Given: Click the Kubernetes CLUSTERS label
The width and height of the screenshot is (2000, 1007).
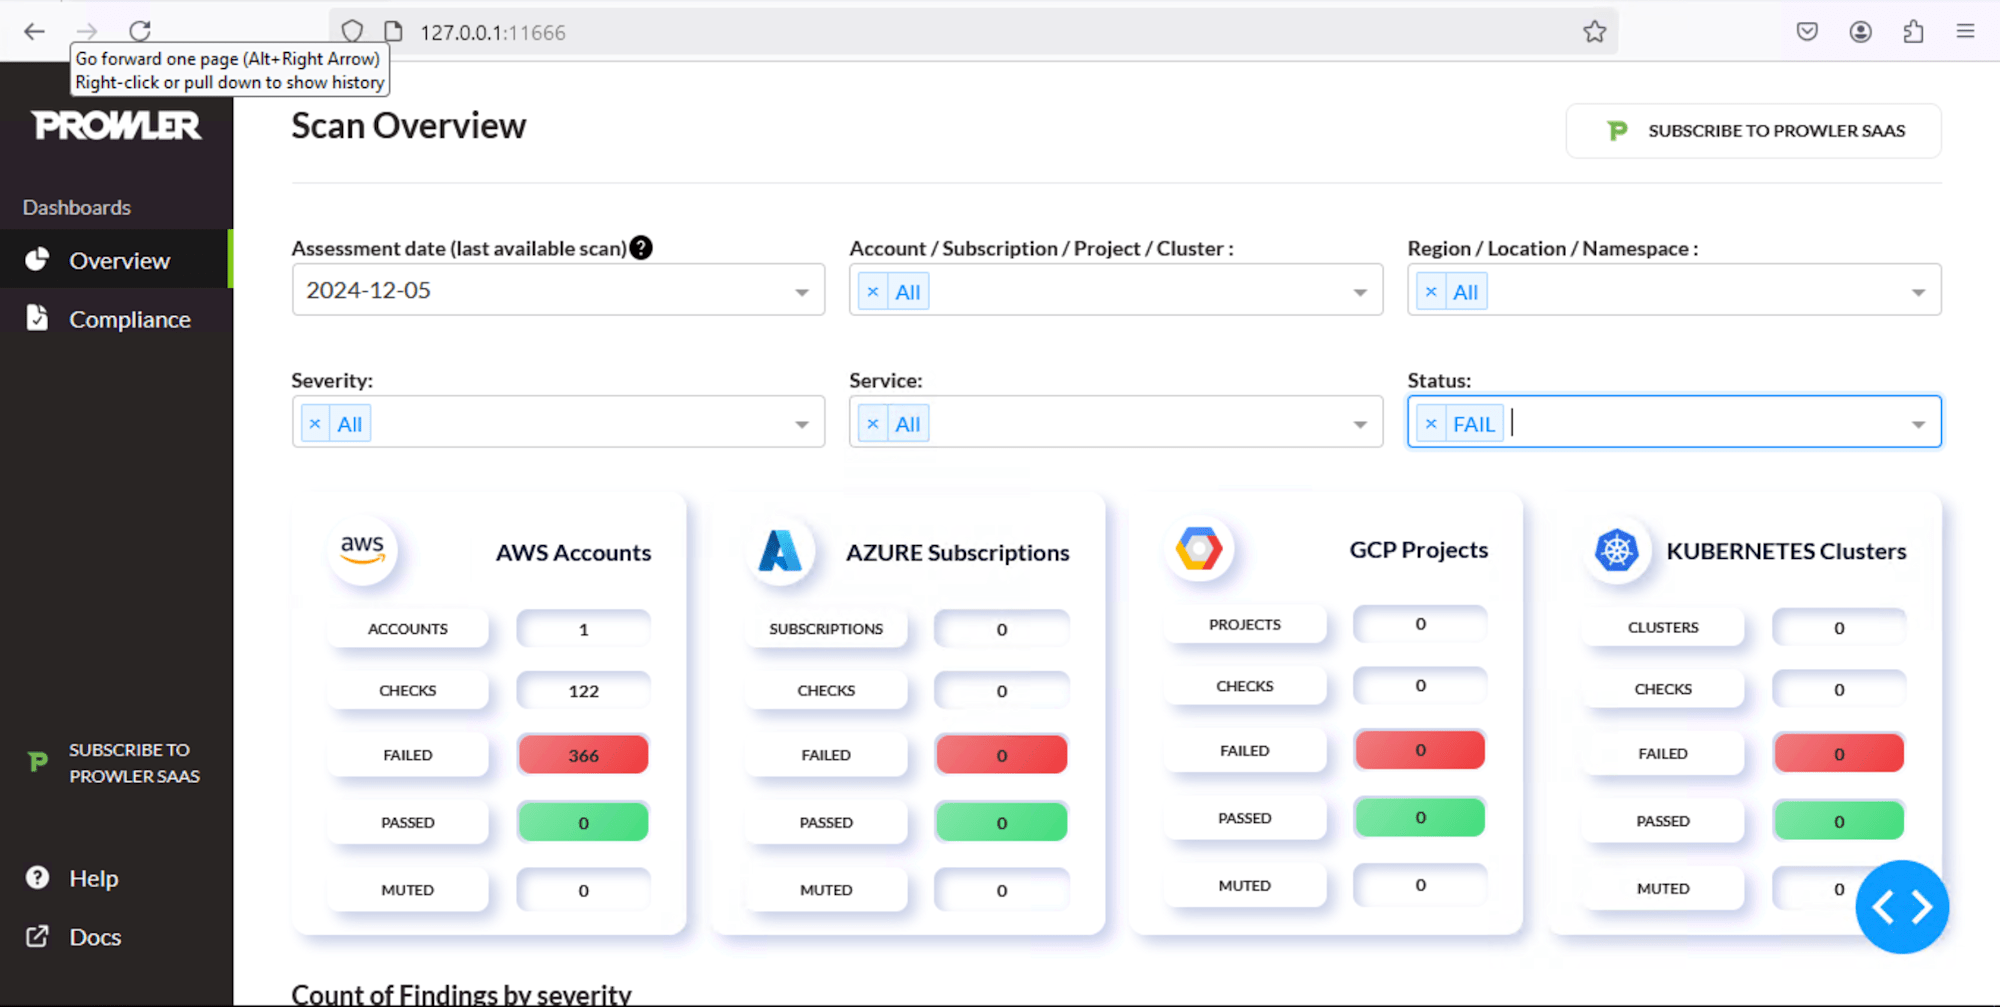Looking at the screenshot, I should pyautogui.click(x=1663, y=627).
